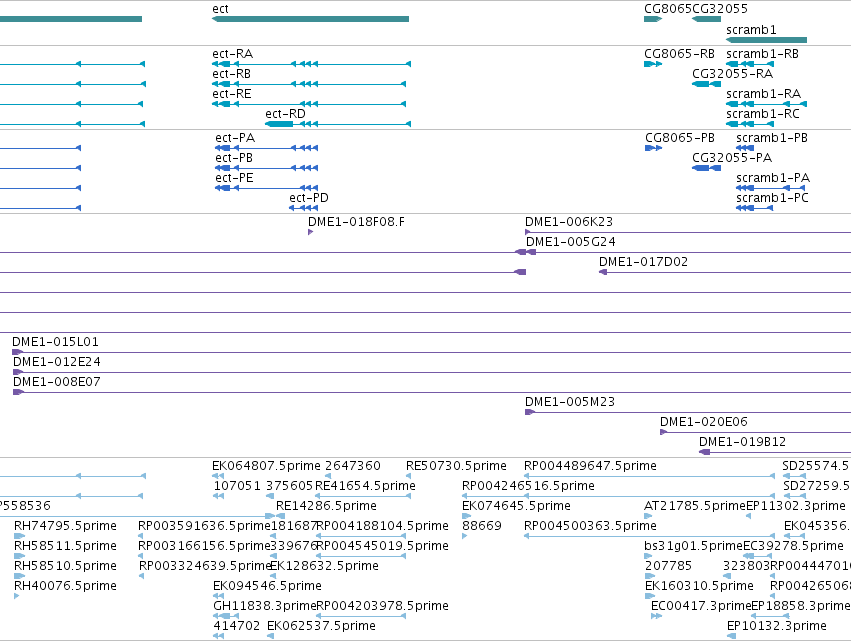The height and width of the screenshot is (641, 851).
Task: Select the ect gene bar
Action: pyautogui.click(x=310, y=19)
